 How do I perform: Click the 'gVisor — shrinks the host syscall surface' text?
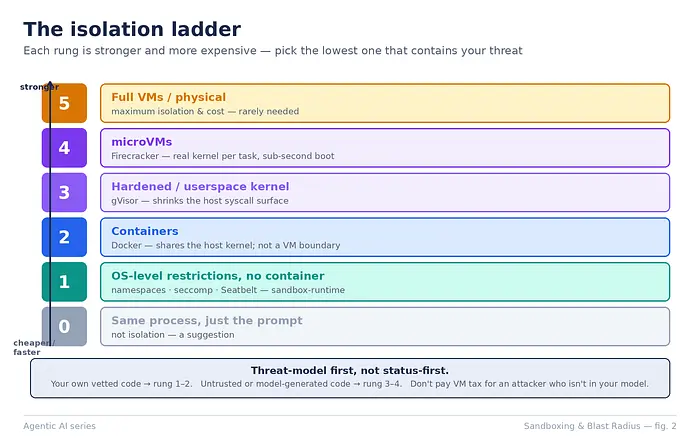pos(200,201)
